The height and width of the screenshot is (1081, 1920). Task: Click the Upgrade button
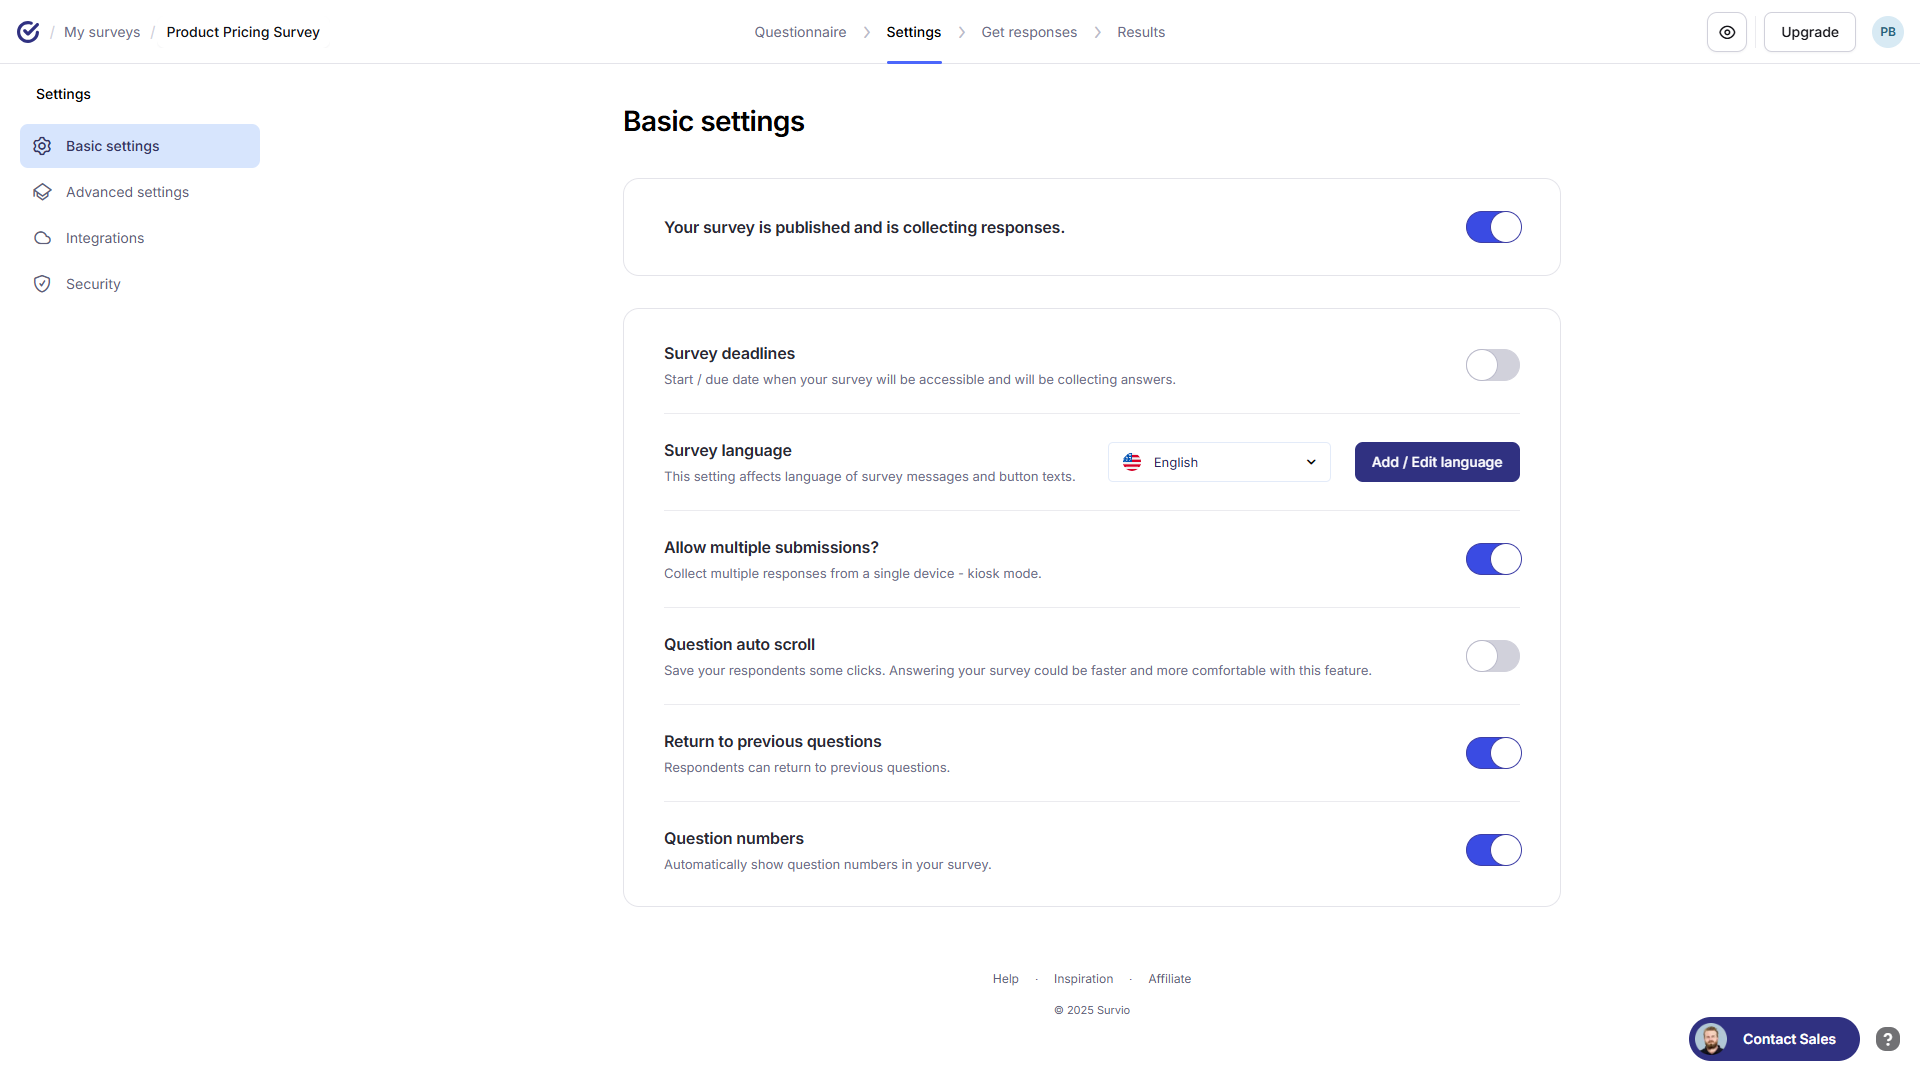pos(1809,32)
